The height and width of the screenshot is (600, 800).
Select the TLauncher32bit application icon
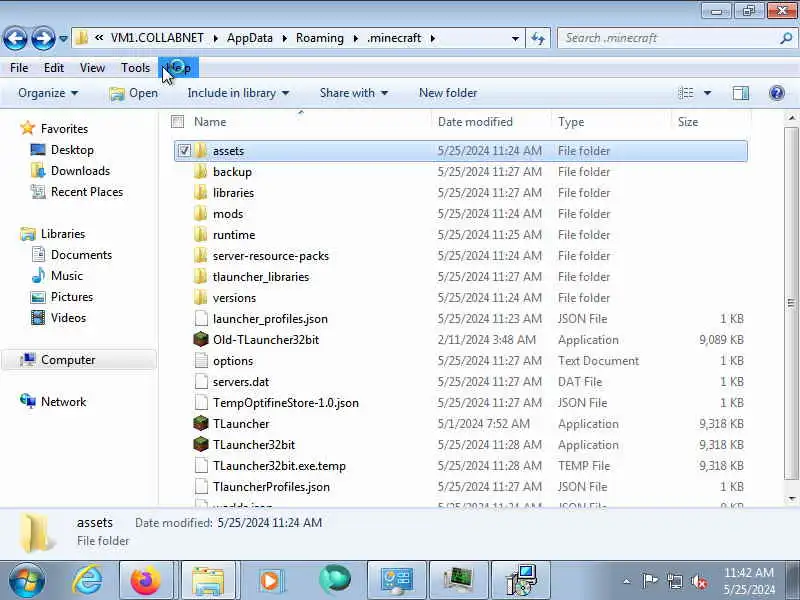click(x=201, y=444)
